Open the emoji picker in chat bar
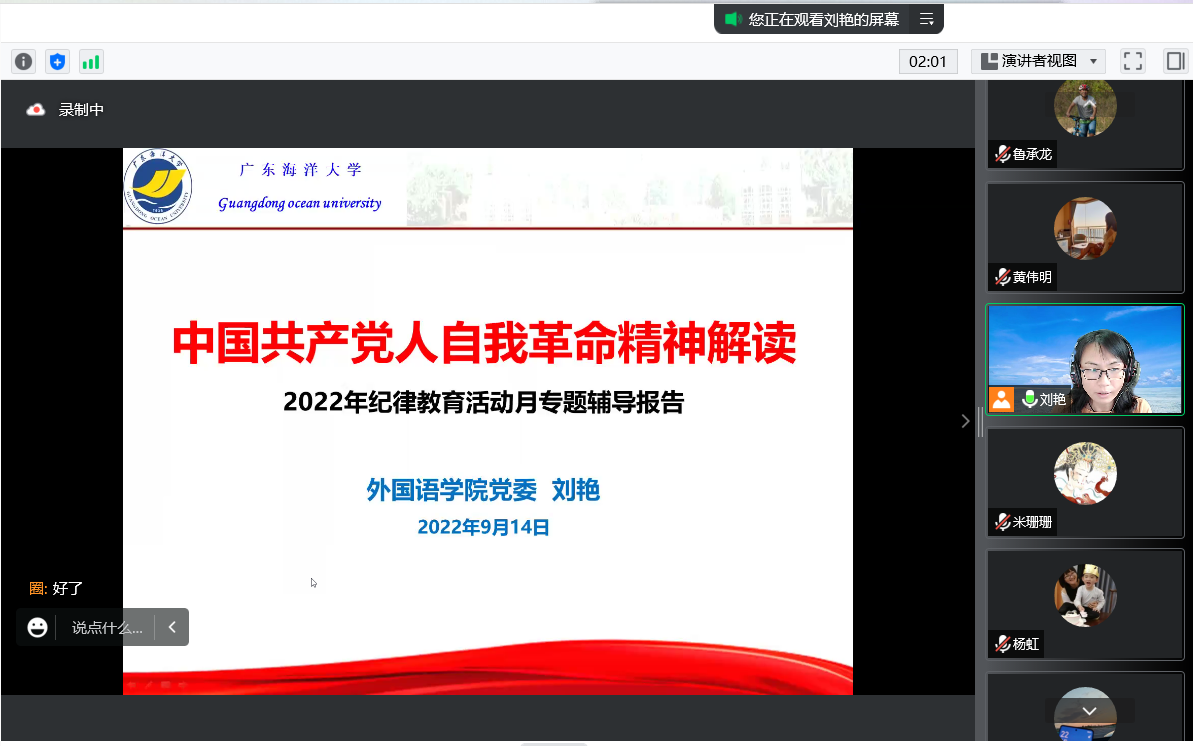 (x=38, y=627)
